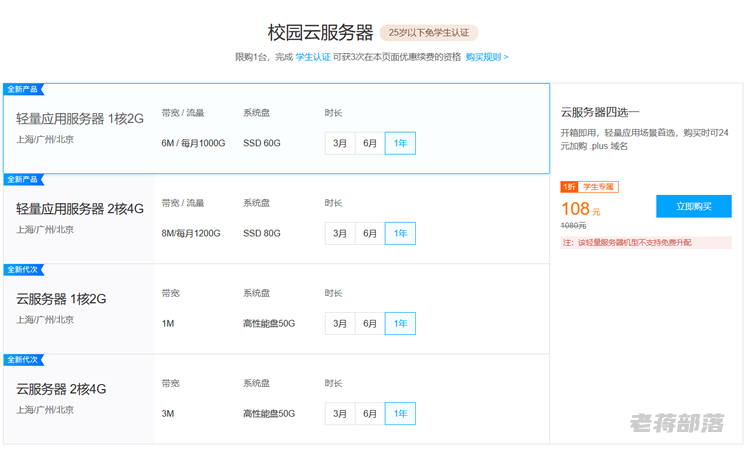748x449 pixels.
Task: Open the 购买规则 link
Action: 487,57
